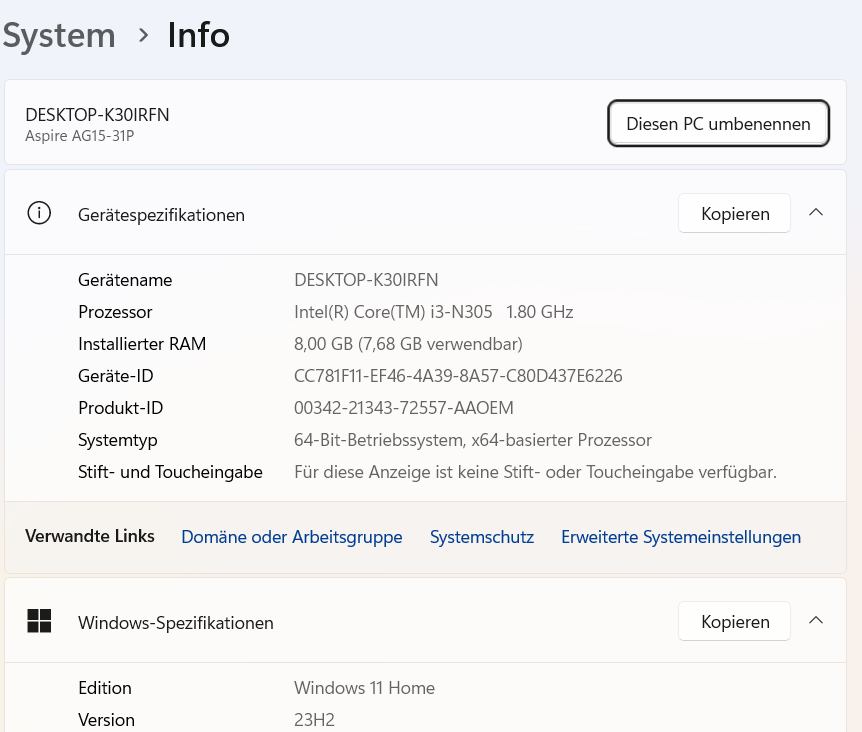Open the Systemschutz link

coord(482,537)
